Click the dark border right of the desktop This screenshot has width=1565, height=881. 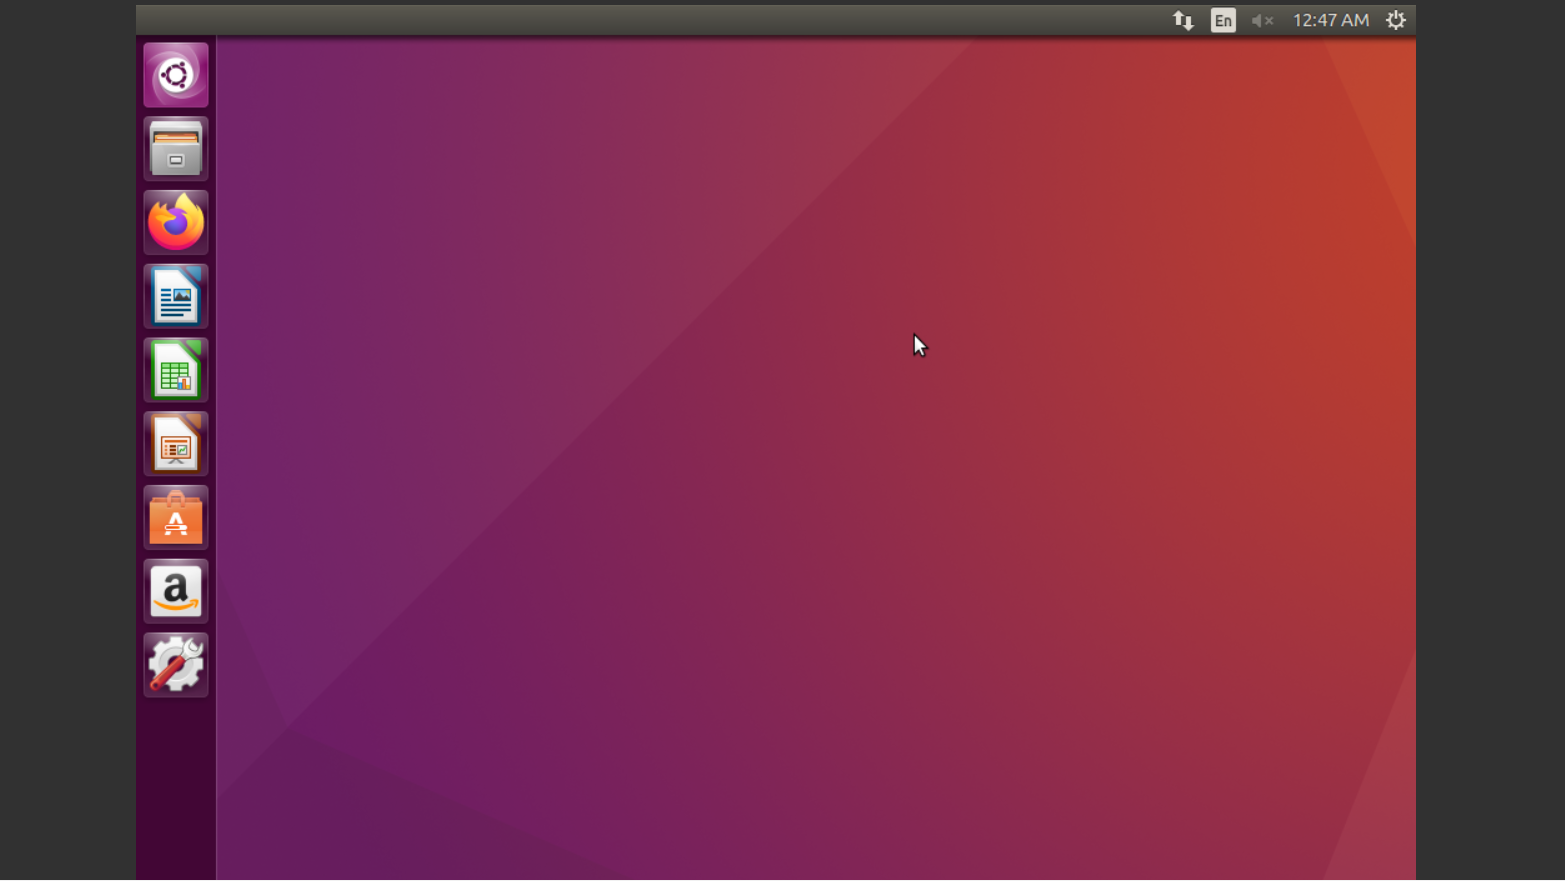point(1490,440)
